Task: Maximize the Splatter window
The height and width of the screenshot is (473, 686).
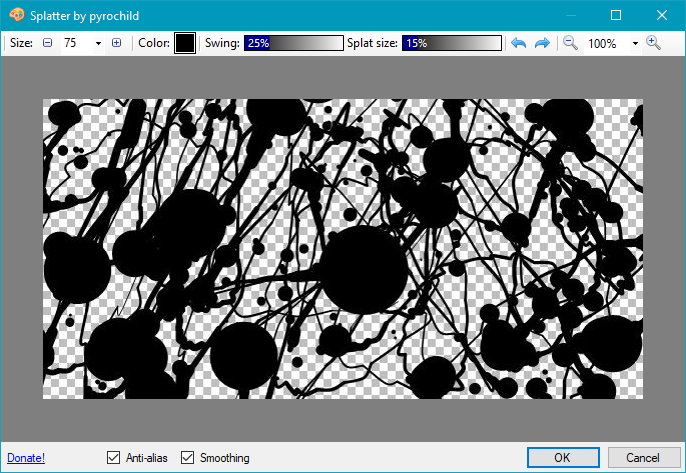Action: (x=616, y=15)
